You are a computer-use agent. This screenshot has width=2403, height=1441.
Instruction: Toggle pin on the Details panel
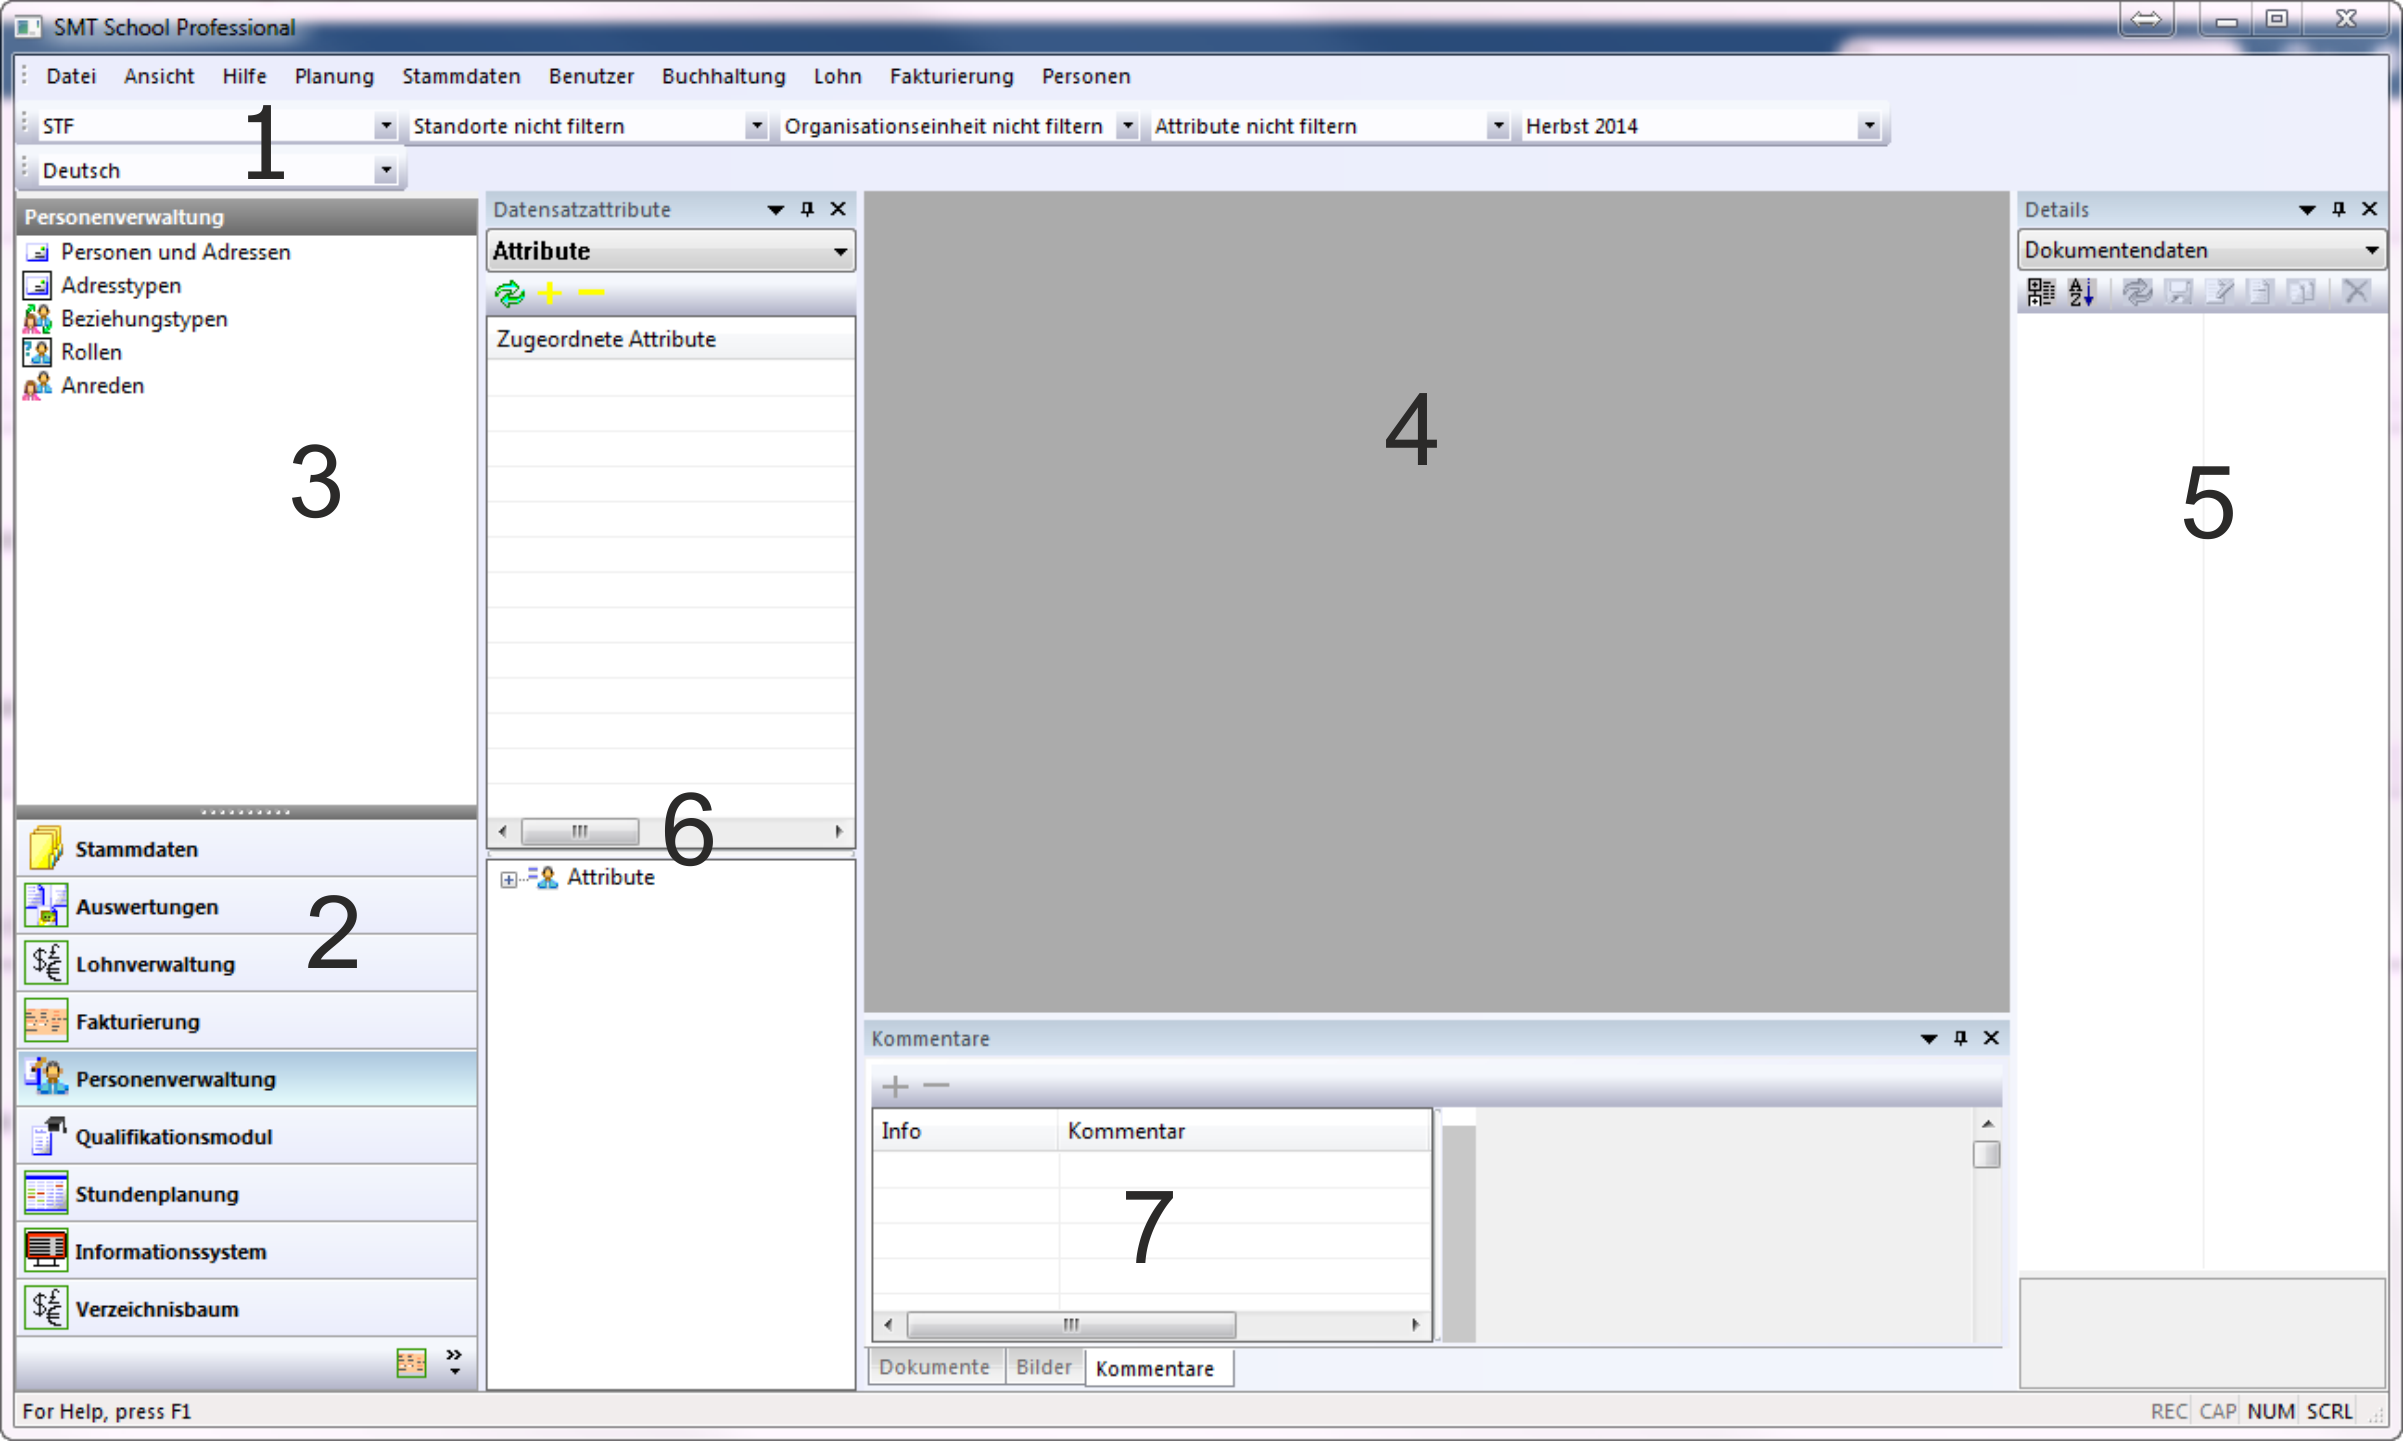2338,209
